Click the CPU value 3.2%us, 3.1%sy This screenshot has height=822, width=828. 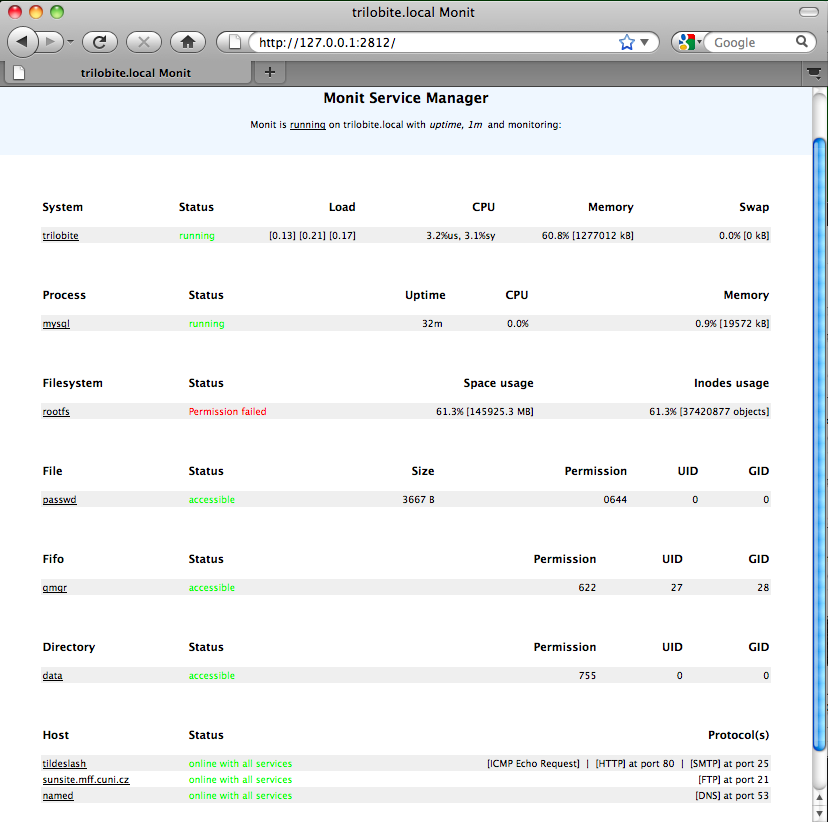point(460,235)
